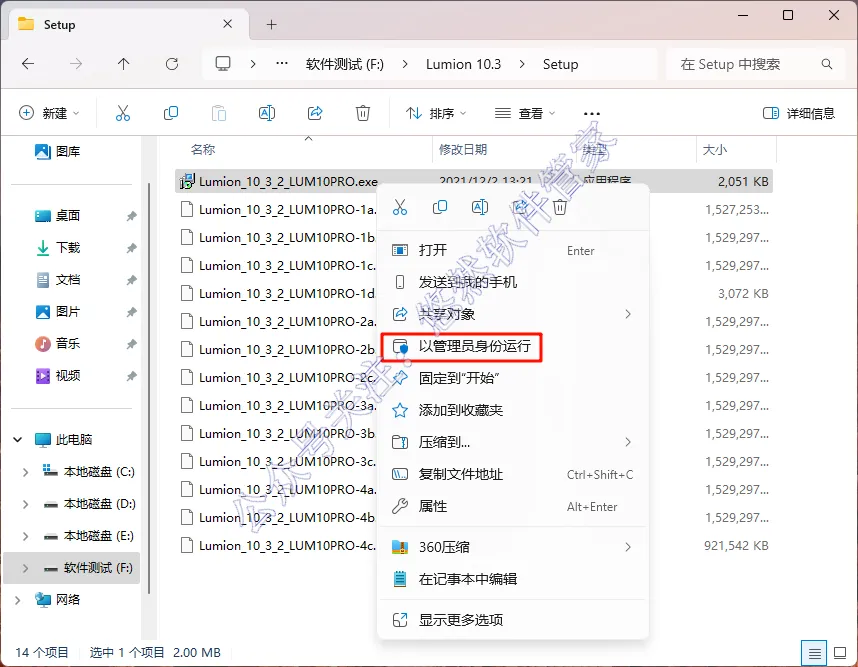Screen dimensions: 858x667
Task: Click the Copy icon in the context menu
Action: tap(440, 207)
